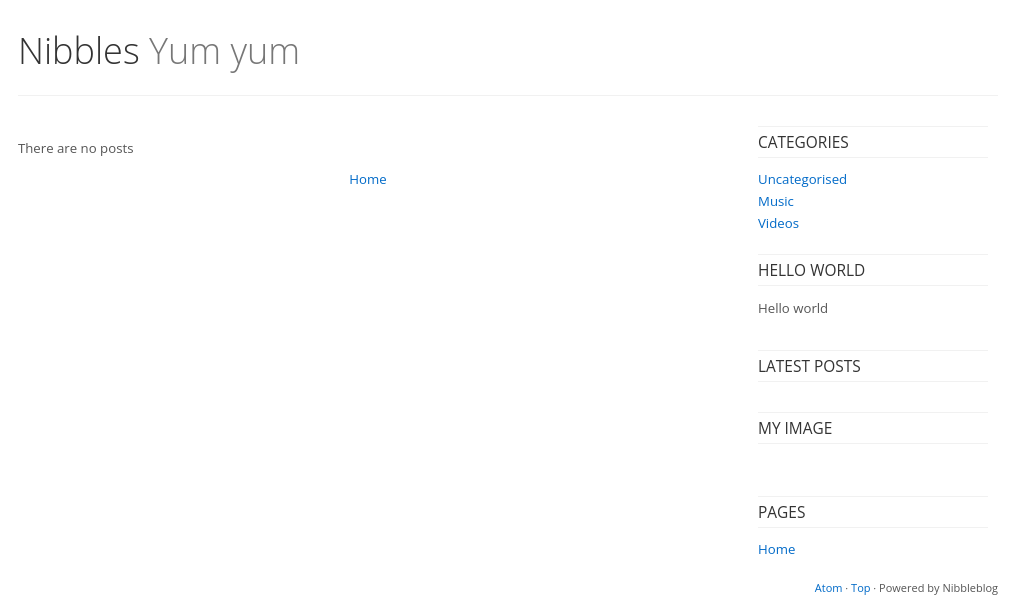Screen dimensions: 1015x607
Task: Open the Atom feed link
Action: [x=828, y=588]
